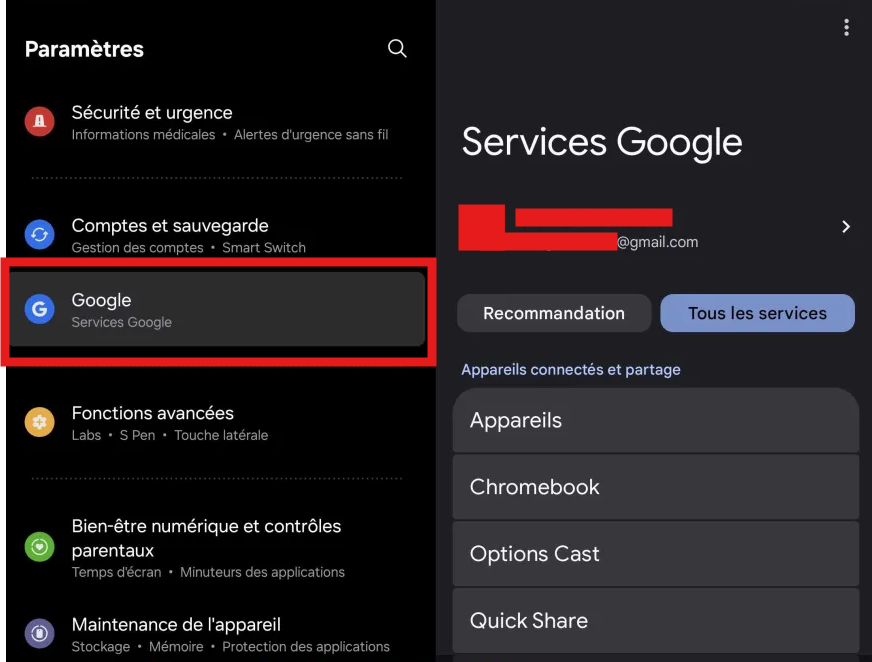
Task: Tap the gmail.com account email address
Action: pyautogui.click(x=657, y=242)
